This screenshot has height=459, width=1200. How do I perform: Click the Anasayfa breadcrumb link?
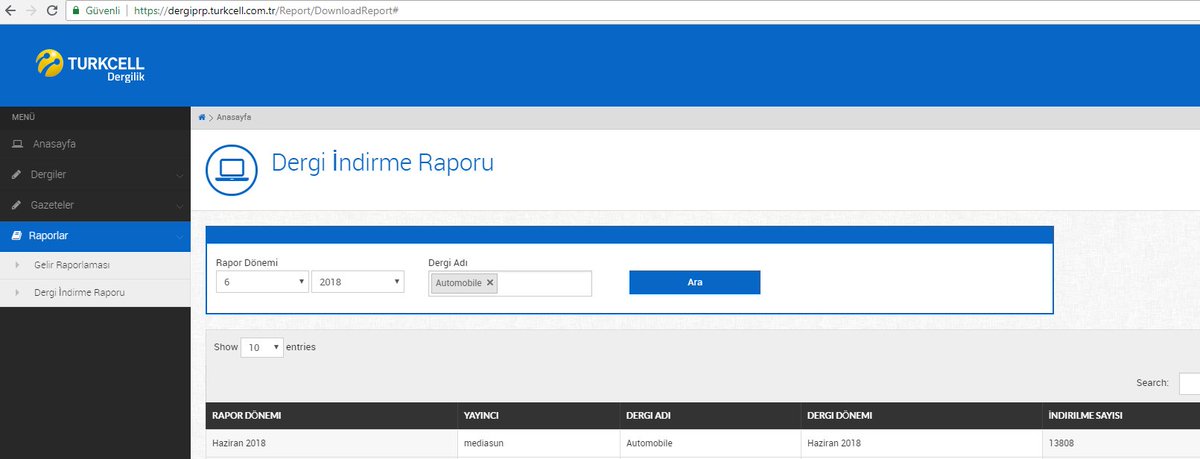click(x=234, y=117)
